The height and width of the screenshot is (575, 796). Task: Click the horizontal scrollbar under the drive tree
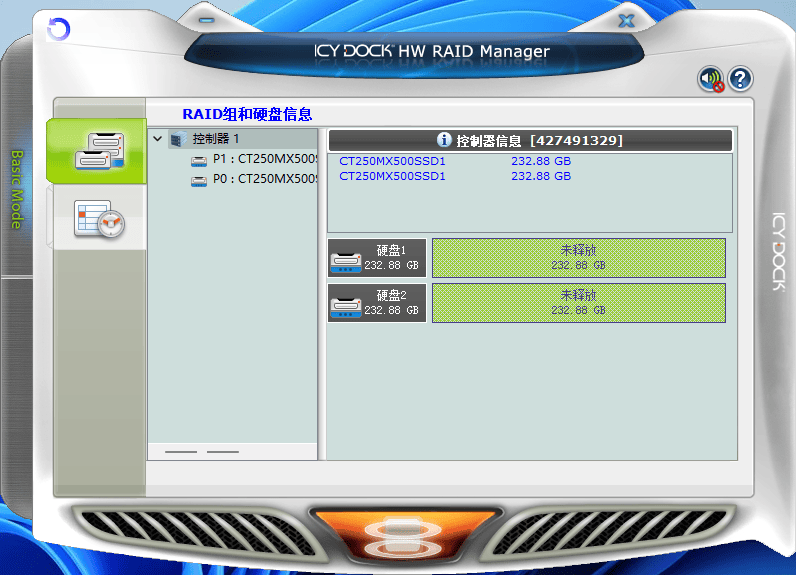click(x=232, y=452)
